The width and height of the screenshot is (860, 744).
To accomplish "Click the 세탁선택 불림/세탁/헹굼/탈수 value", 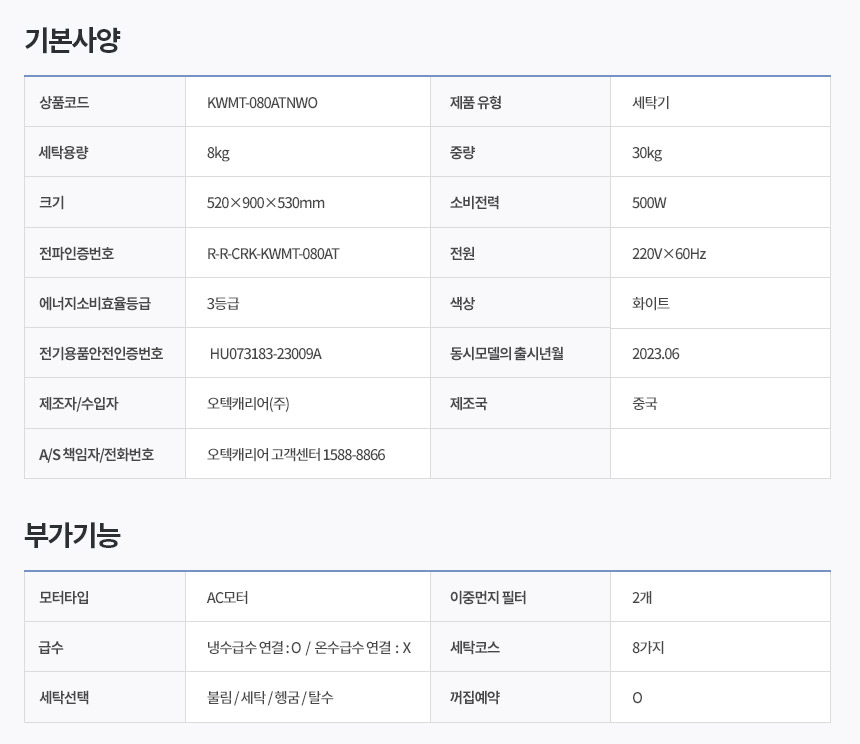I will (270, 698).
